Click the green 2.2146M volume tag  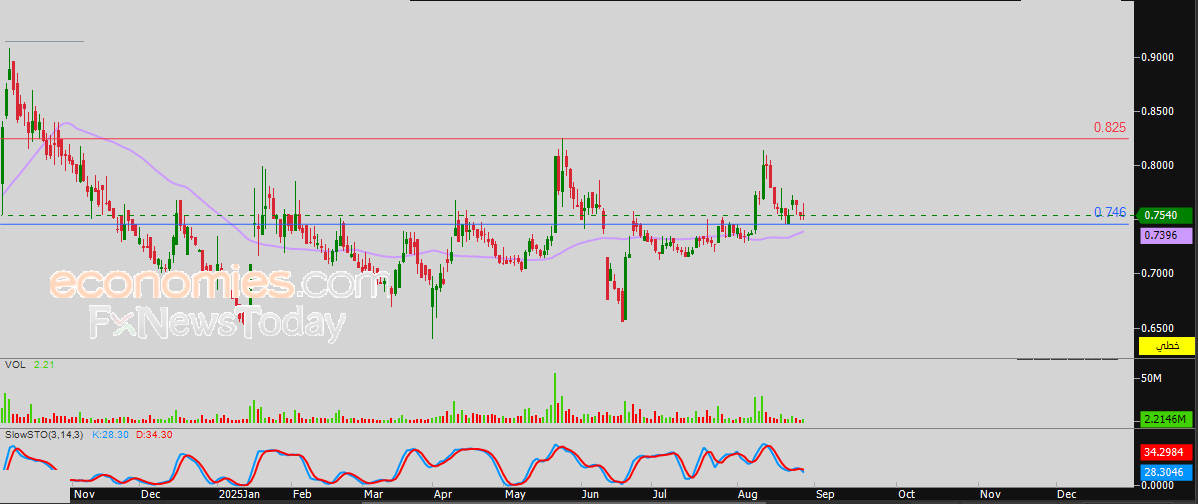pyautogui.click(x=1166, y=419)
